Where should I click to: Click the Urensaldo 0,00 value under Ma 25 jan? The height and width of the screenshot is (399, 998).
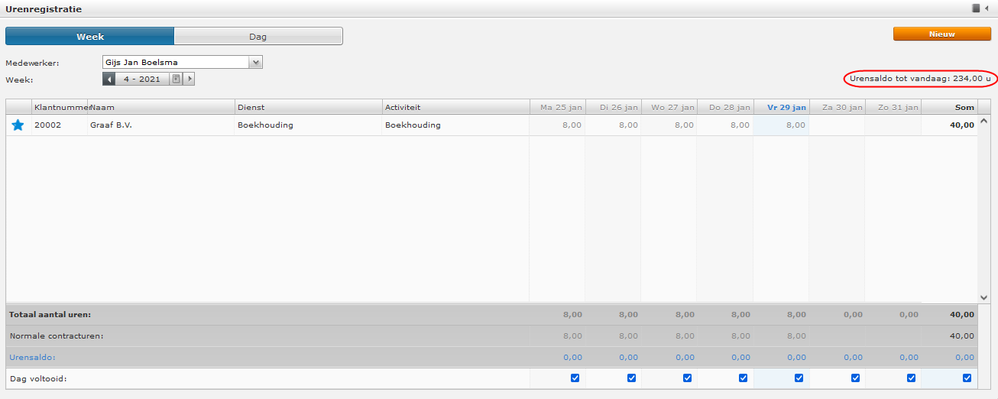click(572, 357)
